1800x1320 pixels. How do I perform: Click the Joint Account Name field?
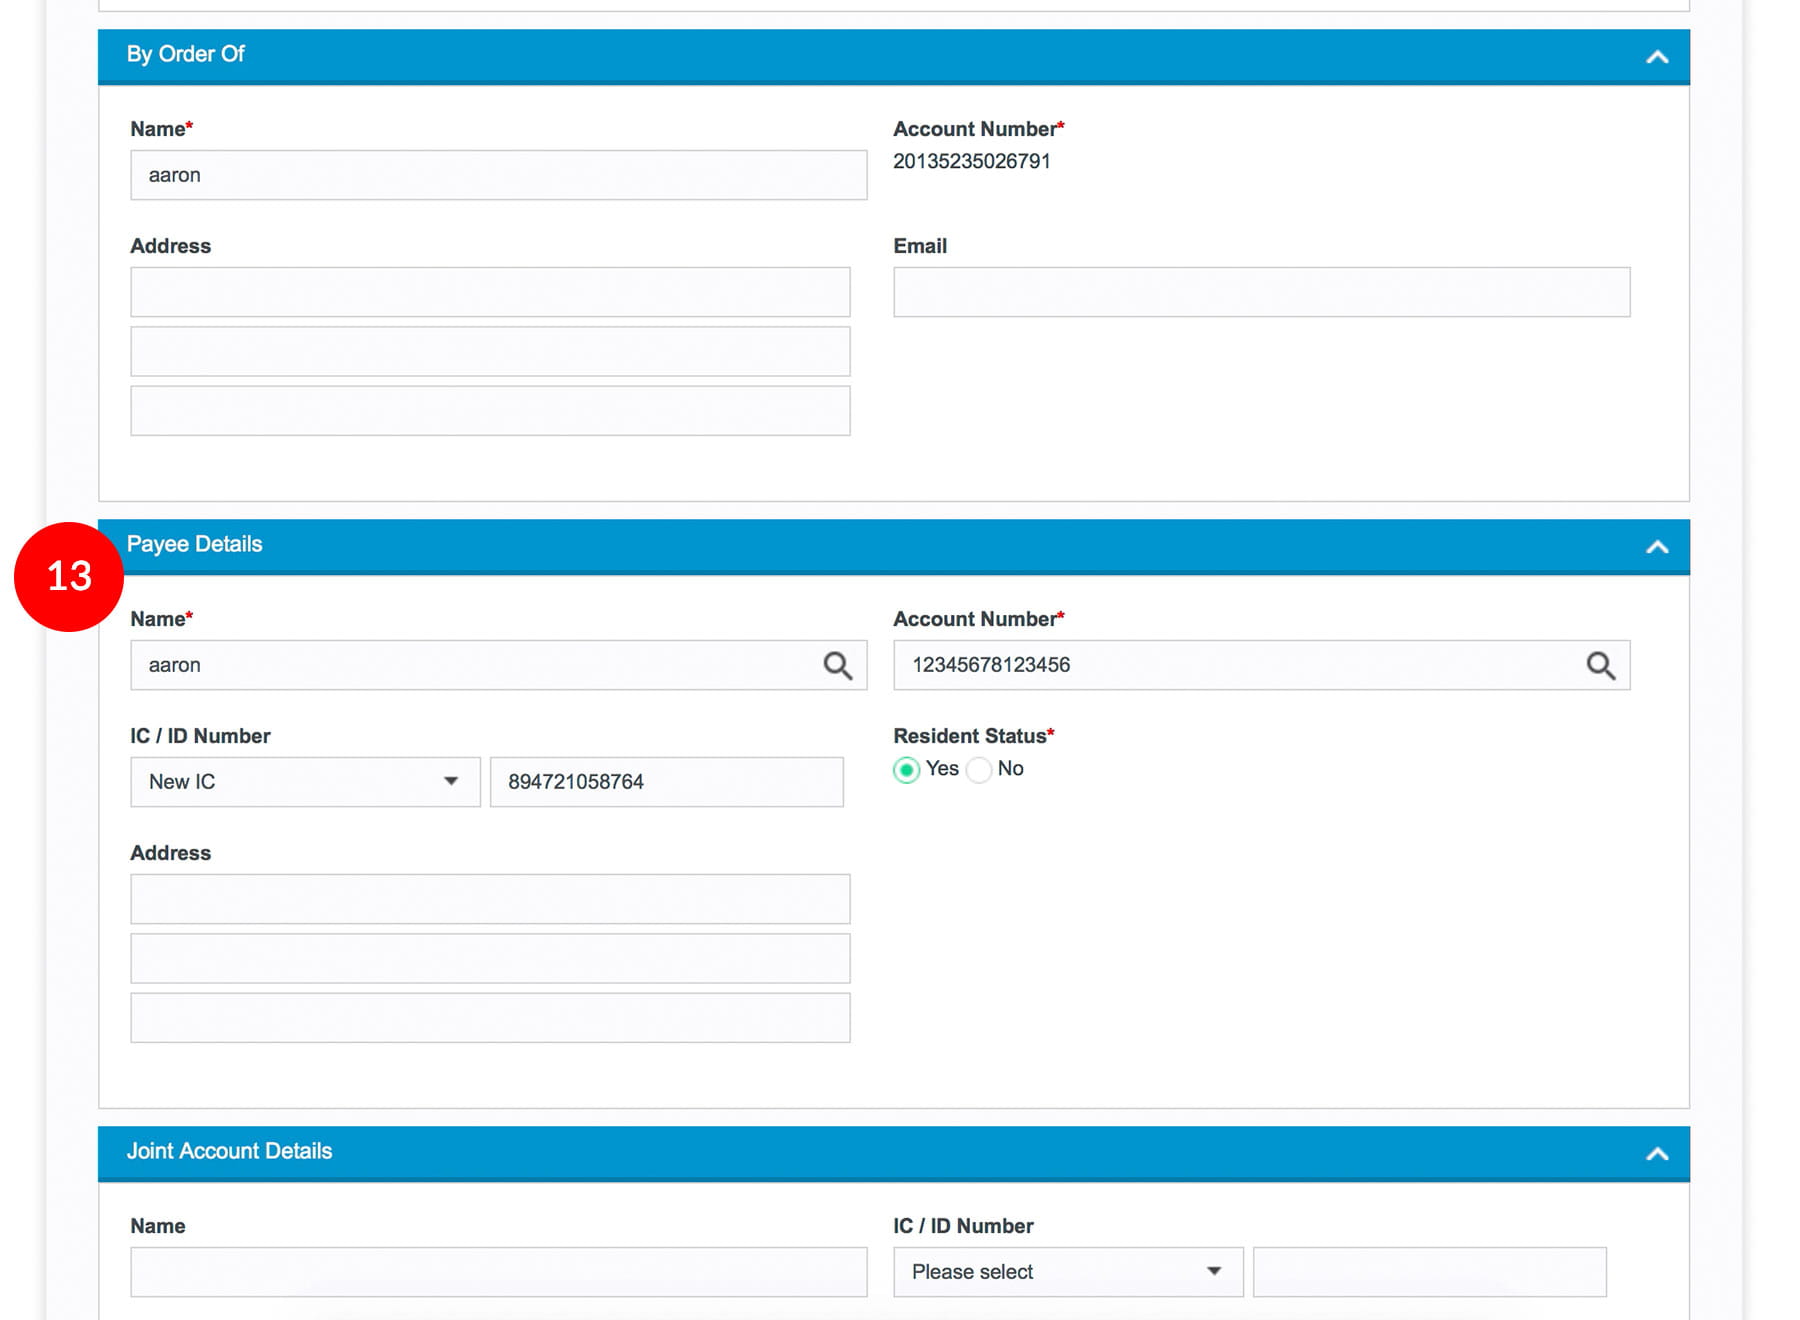(498, 1272)
